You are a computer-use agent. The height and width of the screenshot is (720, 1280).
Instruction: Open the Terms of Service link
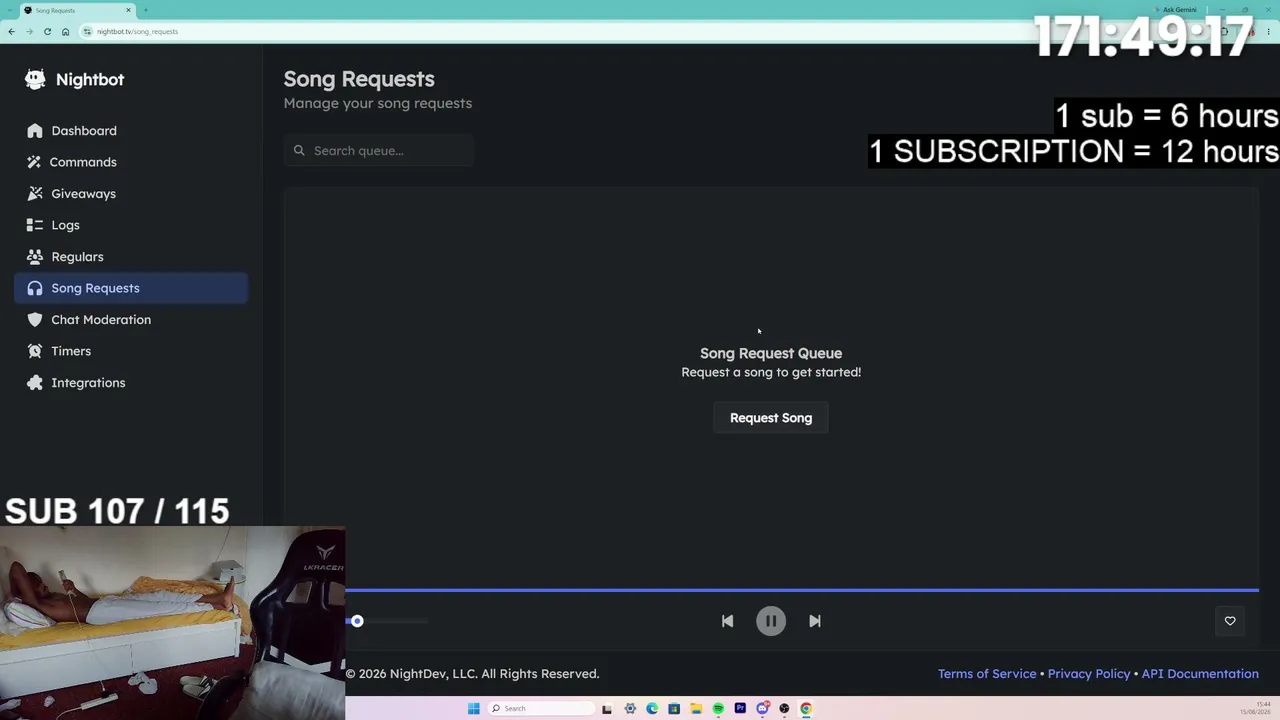(x=987, y=674)
